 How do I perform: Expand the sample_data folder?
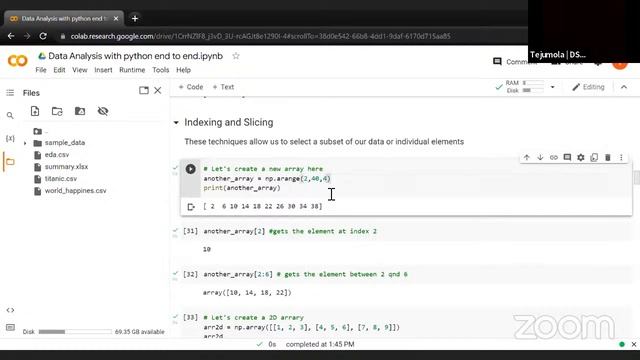pos(25,143)
